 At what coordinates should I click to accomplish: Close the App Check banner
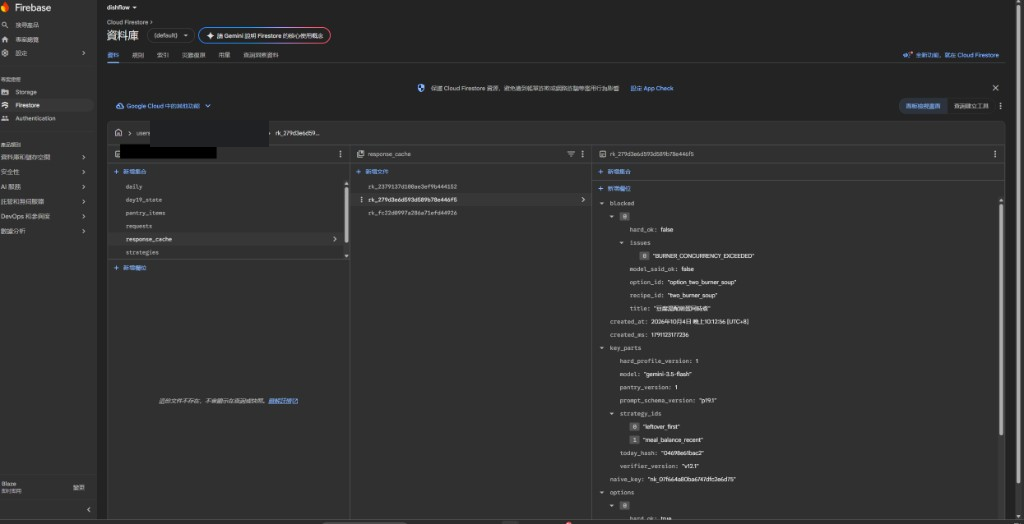(995, 88)
